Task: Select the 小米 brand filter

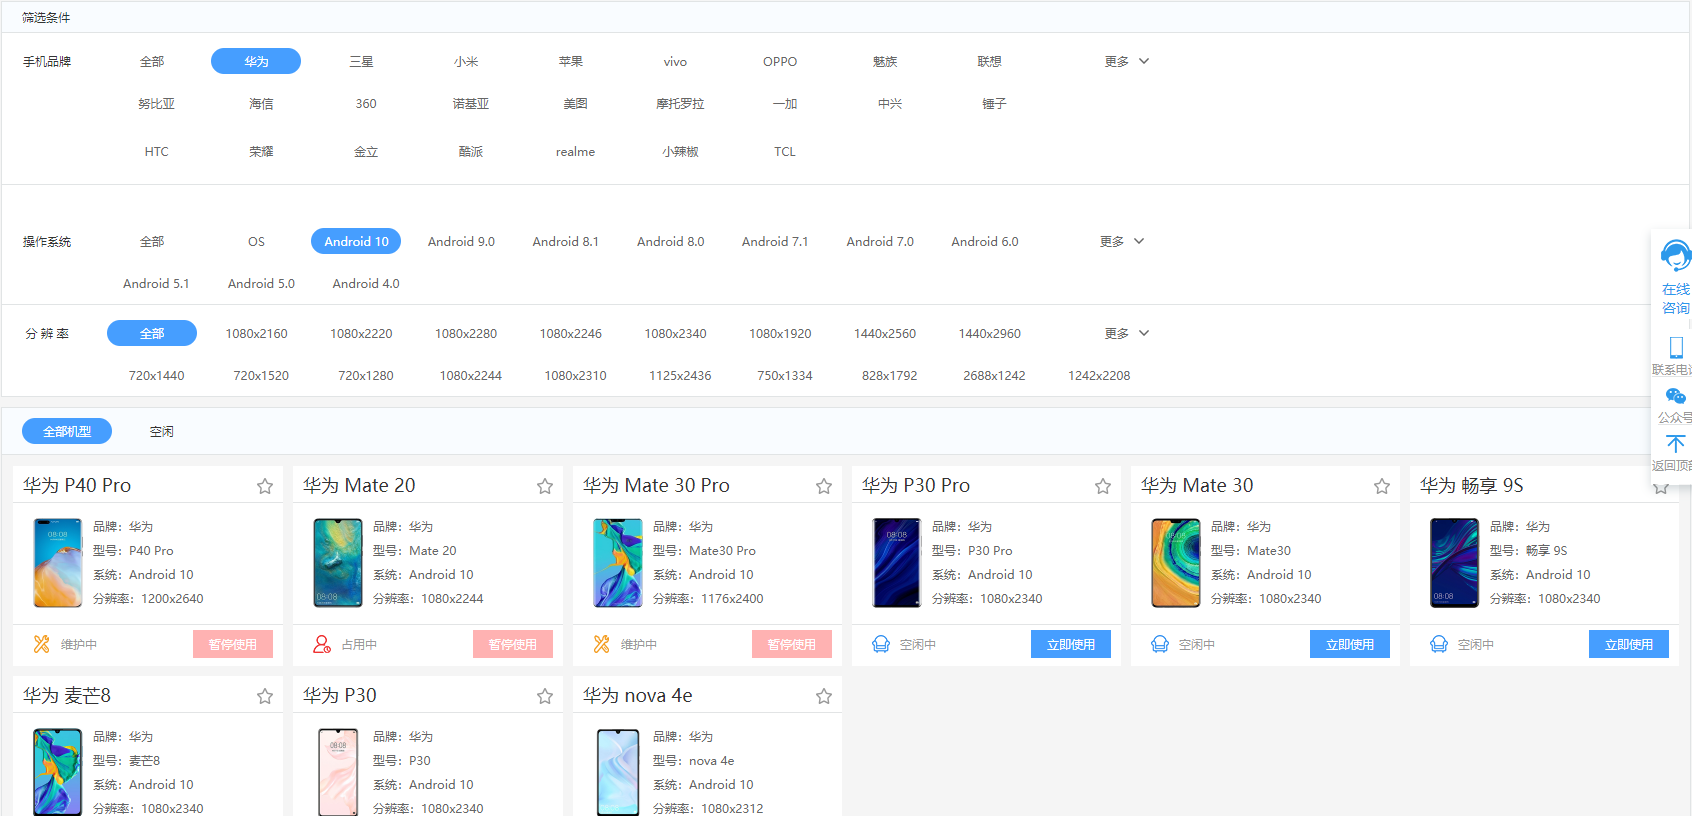Action: [x=466, y=61]
